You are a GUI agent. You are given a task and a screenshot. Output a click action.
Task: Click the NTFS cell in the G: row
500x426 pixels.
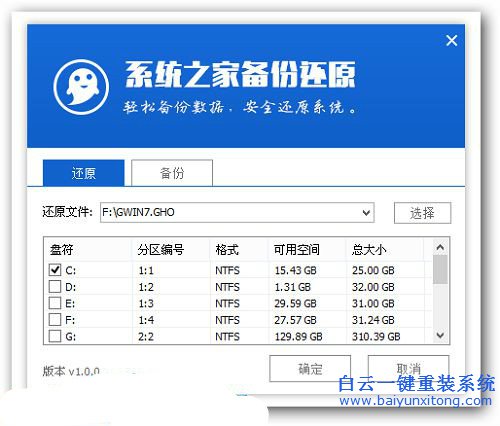click(x=227, y=336)
